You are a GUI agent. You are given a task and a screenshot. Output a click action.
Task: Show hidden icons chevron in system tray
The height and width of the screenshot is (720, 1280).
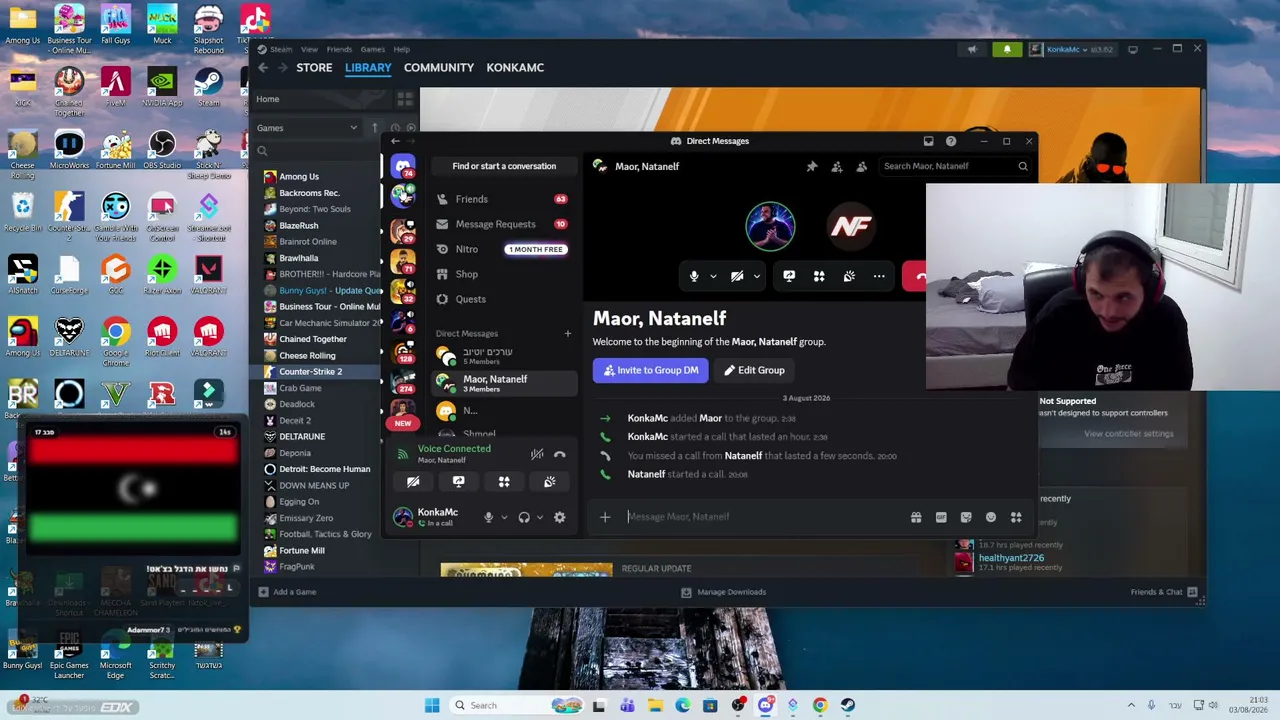coord(1131,705)
